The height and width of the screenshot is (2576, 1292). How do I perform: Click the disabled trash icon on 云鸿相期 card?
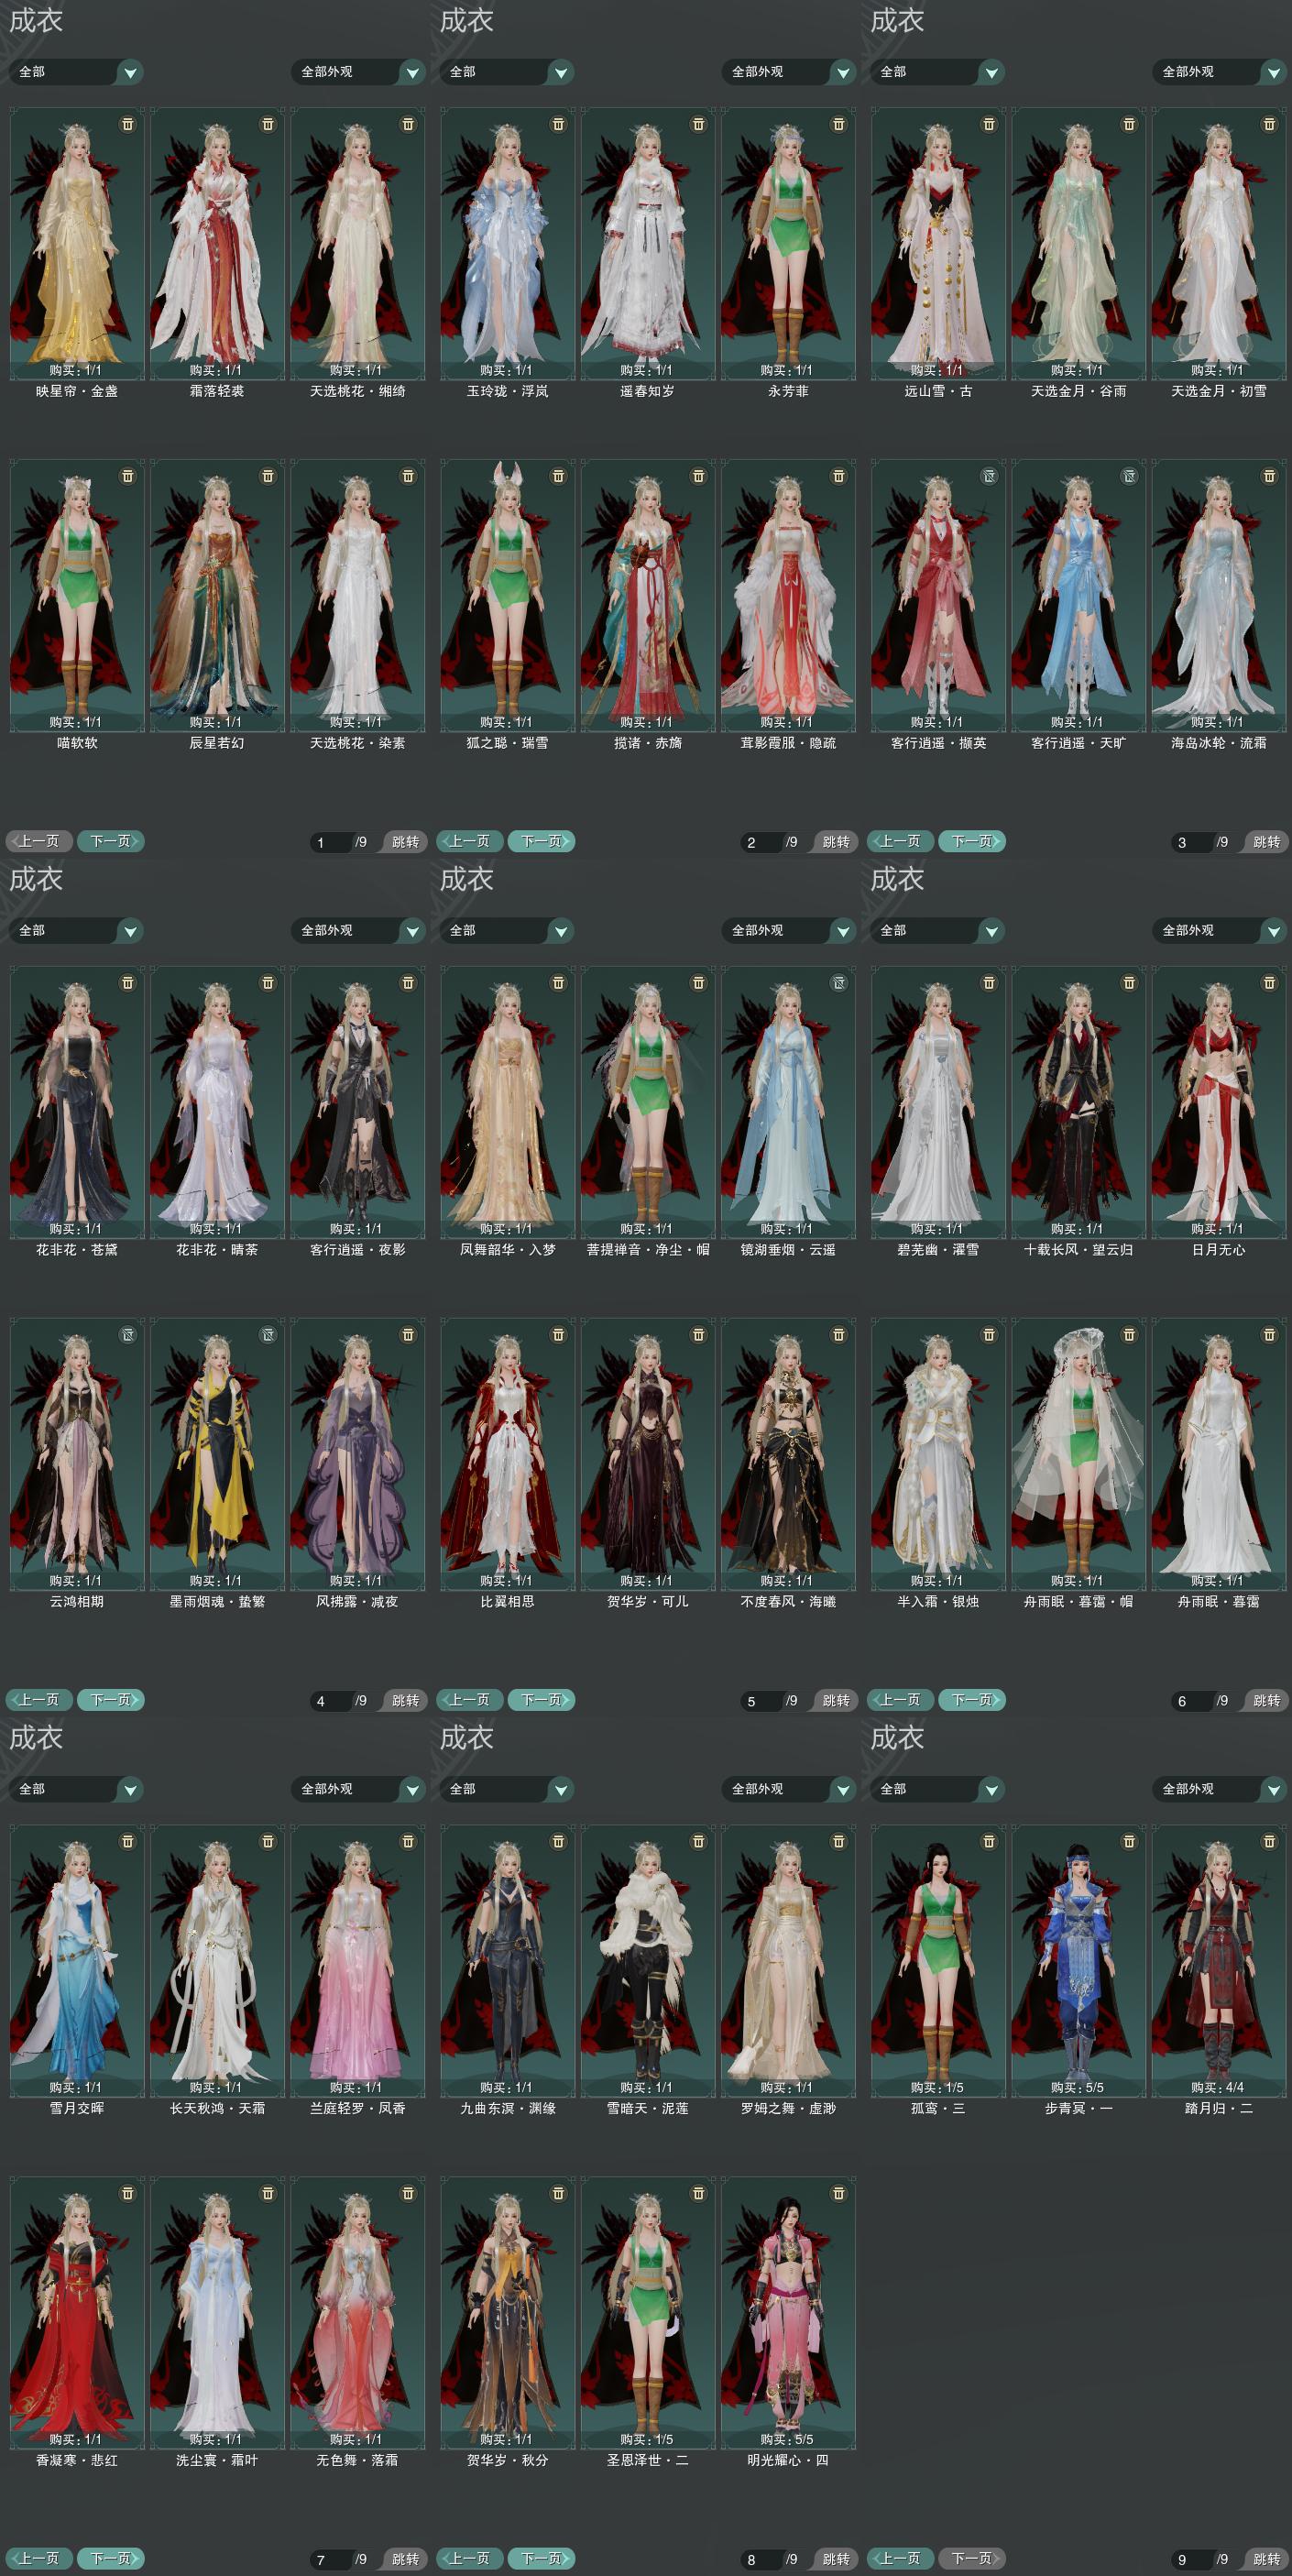(127, 1335)
